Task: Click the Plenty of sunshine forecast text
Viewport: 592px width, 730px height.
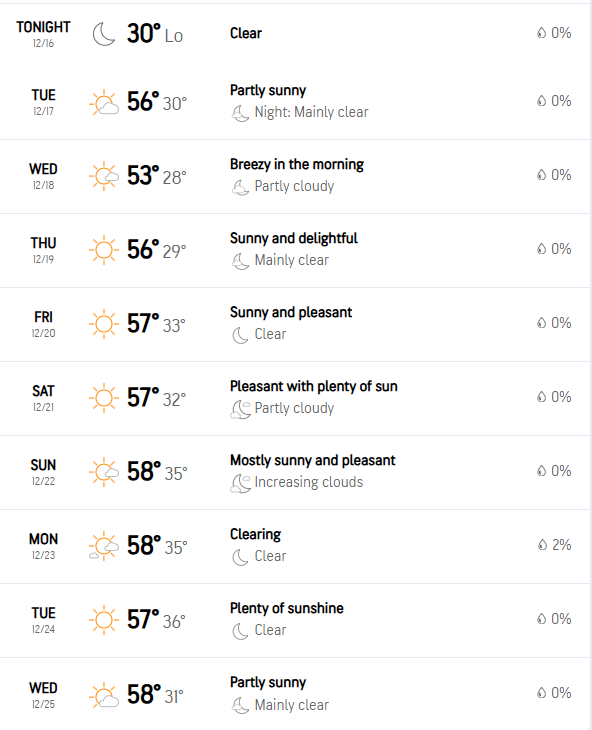Action: pos(287,608)
